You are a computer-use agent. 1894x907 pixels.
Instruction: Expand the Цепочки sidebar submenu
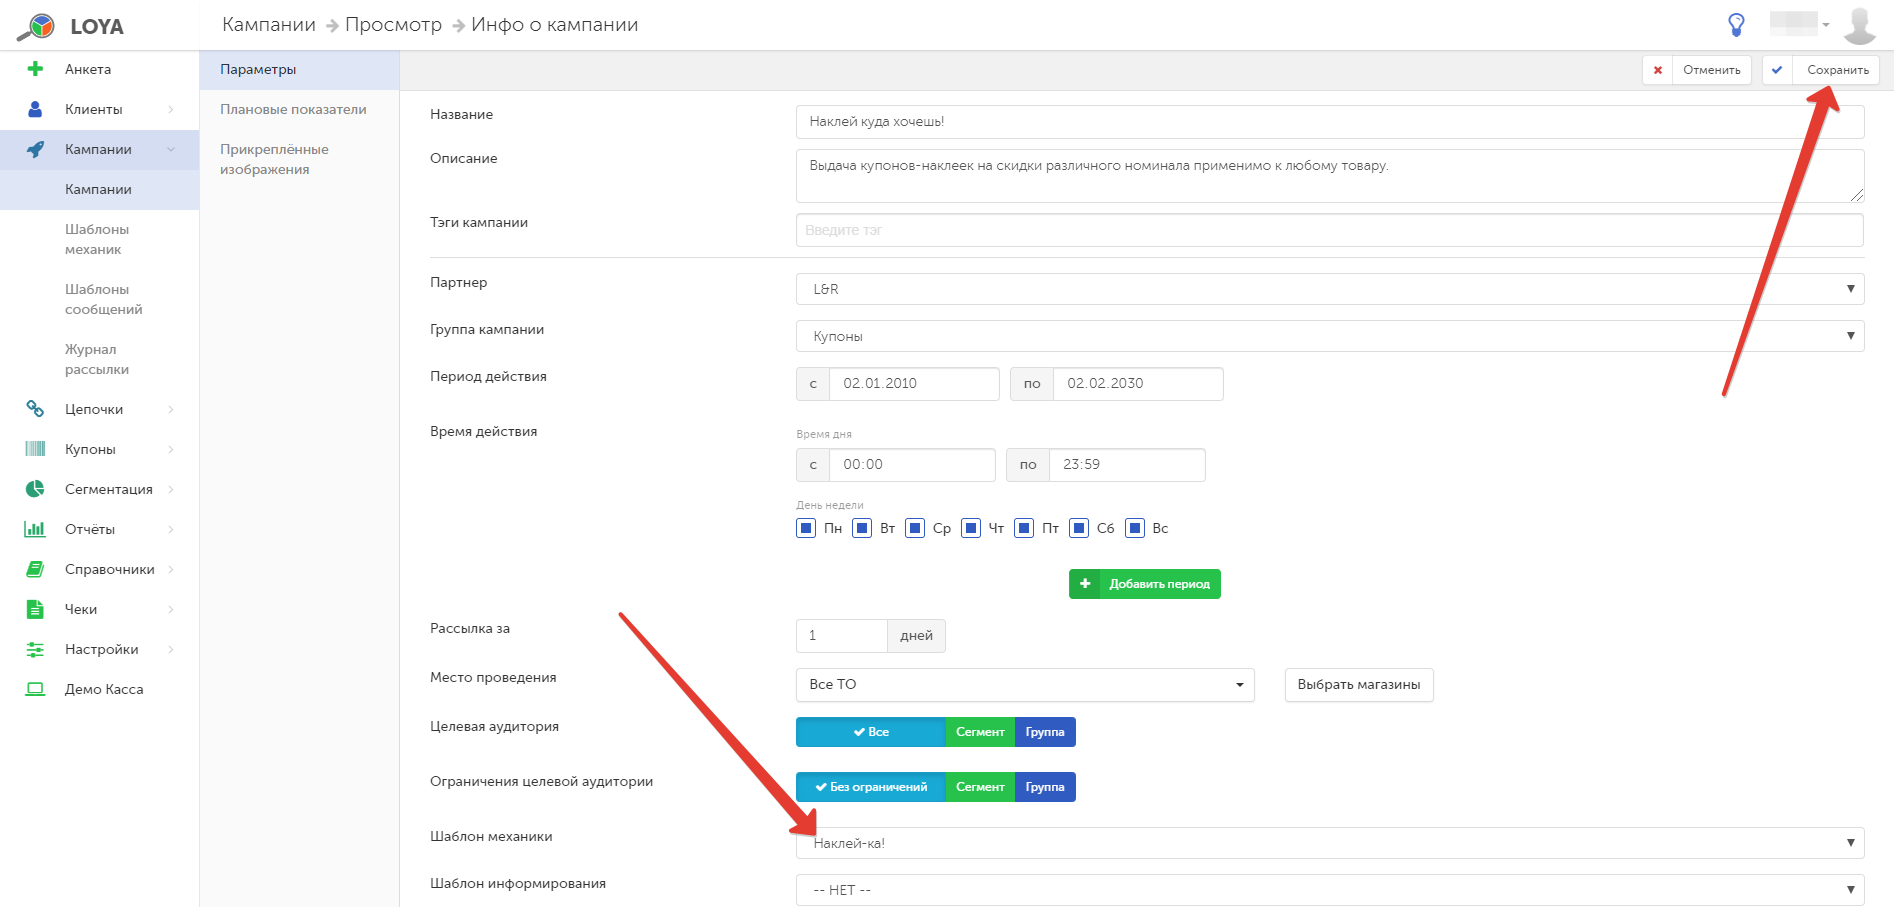point(171,409)
